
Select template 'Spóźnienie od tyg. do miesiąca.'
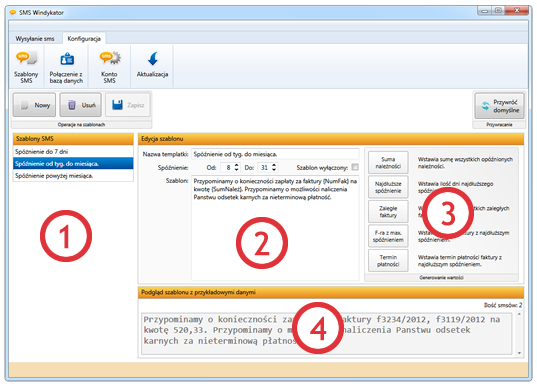[x=73, y=163]
